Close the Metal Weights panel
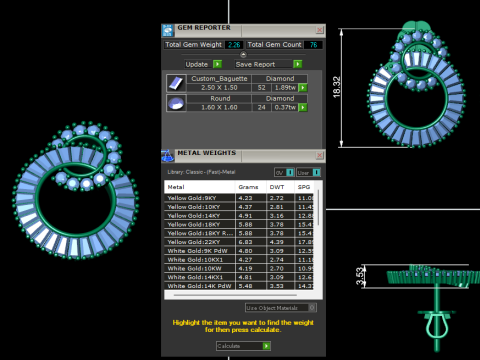 (x=319, y=155)
